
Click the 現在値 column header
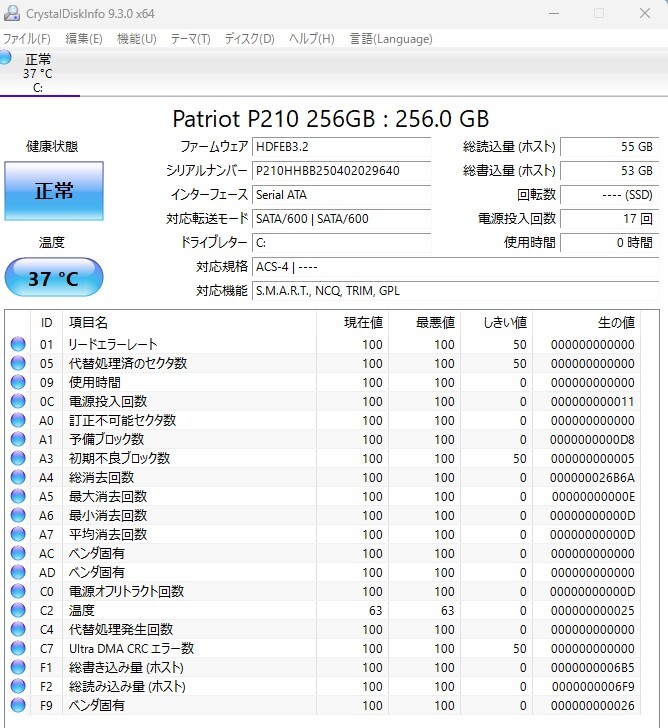(353, 322)
